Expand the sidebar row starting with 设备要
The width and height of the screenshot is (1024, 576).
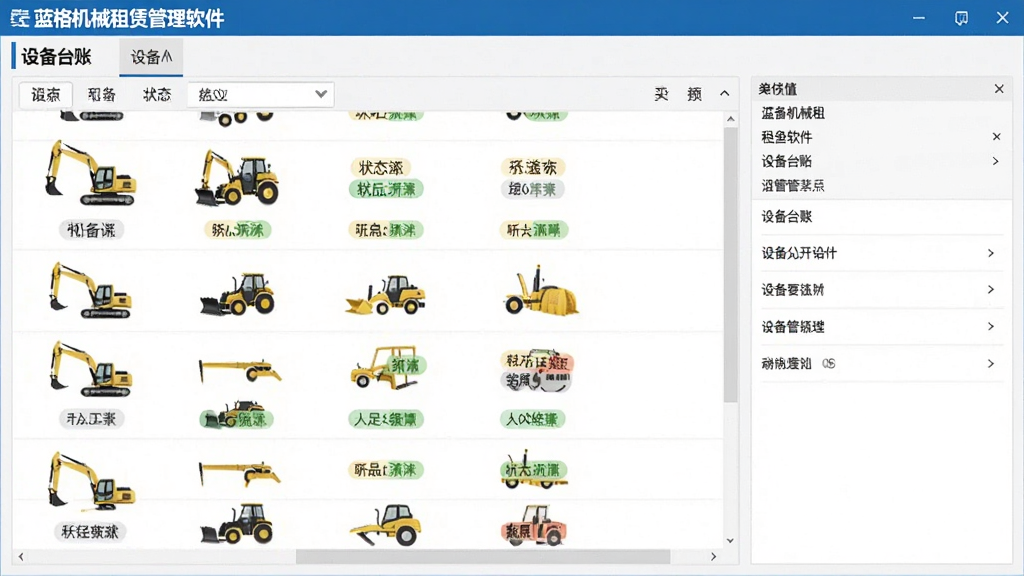pyautogui.click(x=991, y=289)
